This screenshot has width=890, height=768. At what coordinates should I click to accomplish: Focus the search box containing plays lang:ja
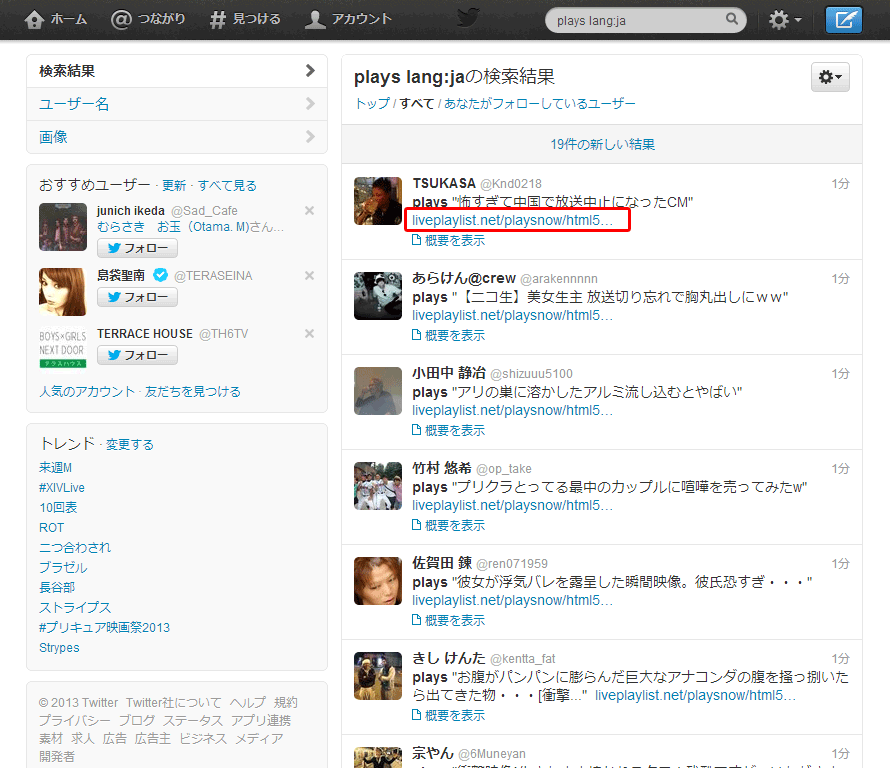click(x=645, y=20)
